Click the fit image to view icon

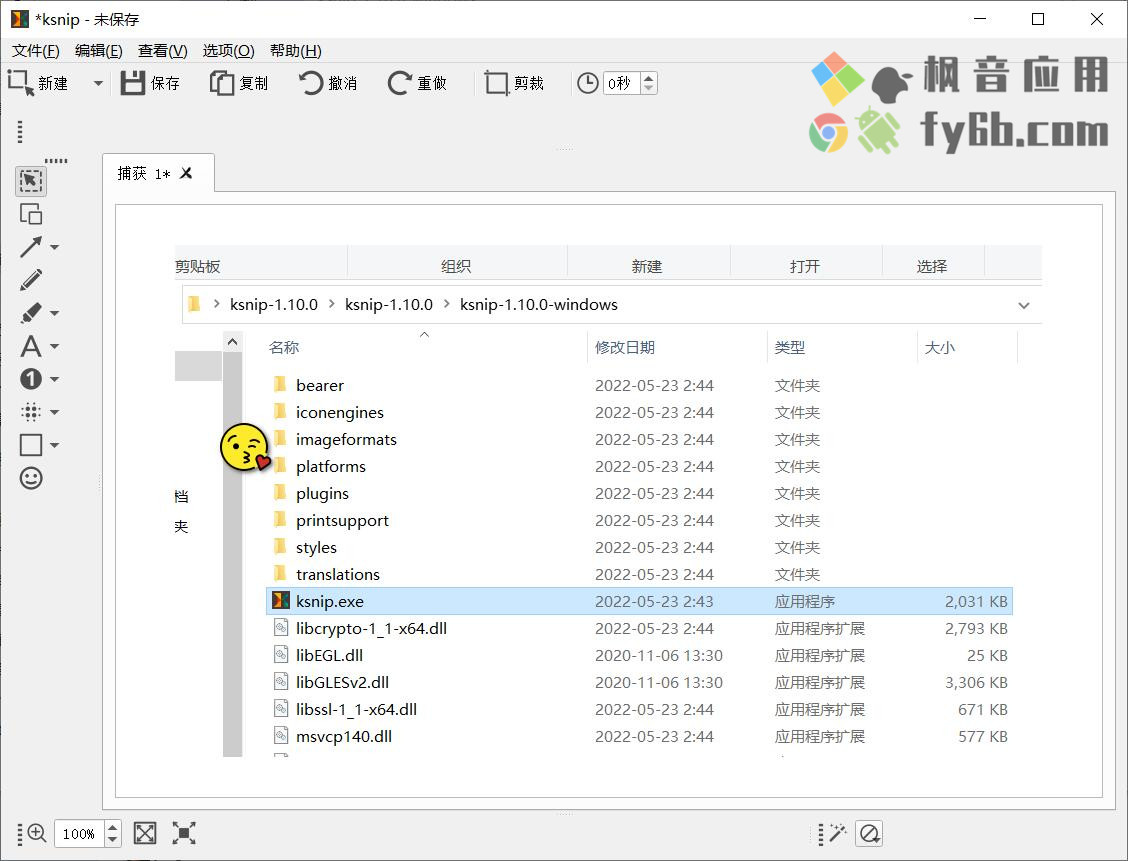[x=145, y=834]
